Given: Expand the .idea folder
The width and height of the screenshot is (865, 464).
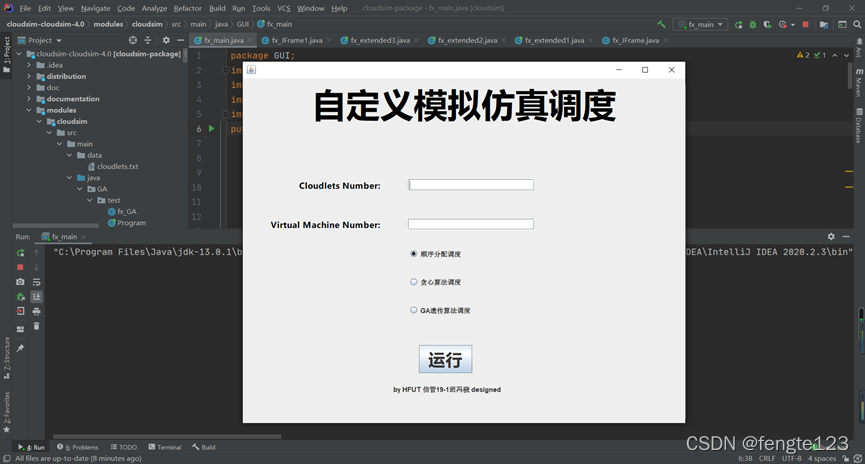Looking at the screenshot, I should tap(29, 65).
